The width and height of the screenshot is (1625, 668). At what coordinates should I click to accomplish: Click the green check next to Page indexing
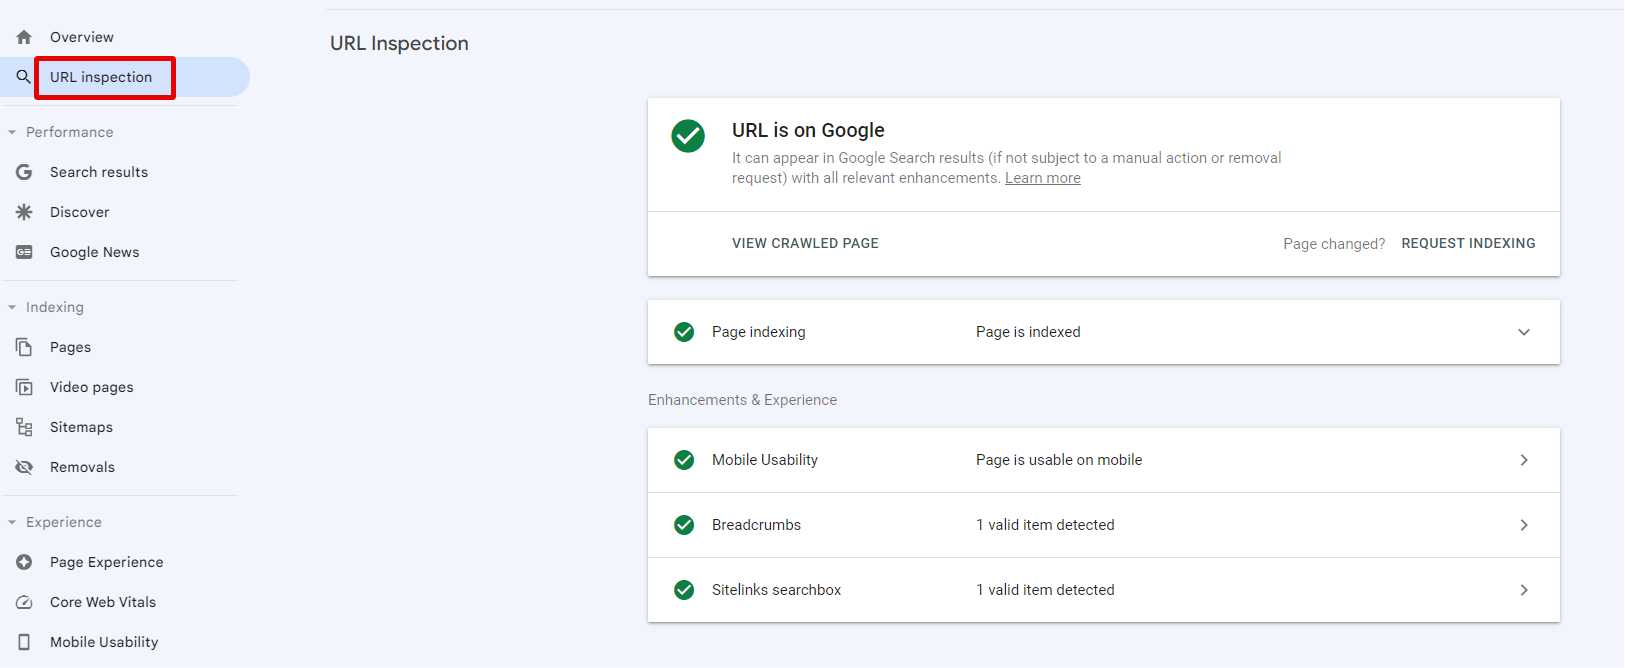click(684, 332)
